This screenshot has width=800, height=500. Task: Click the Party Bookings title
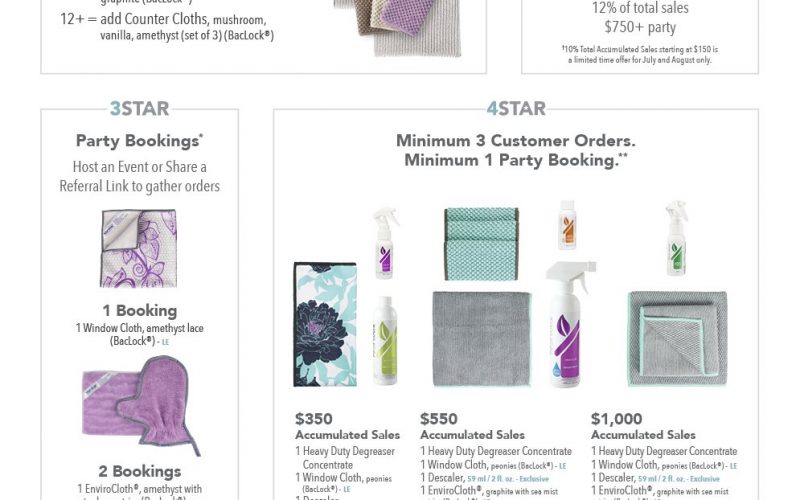click(139, 141)
